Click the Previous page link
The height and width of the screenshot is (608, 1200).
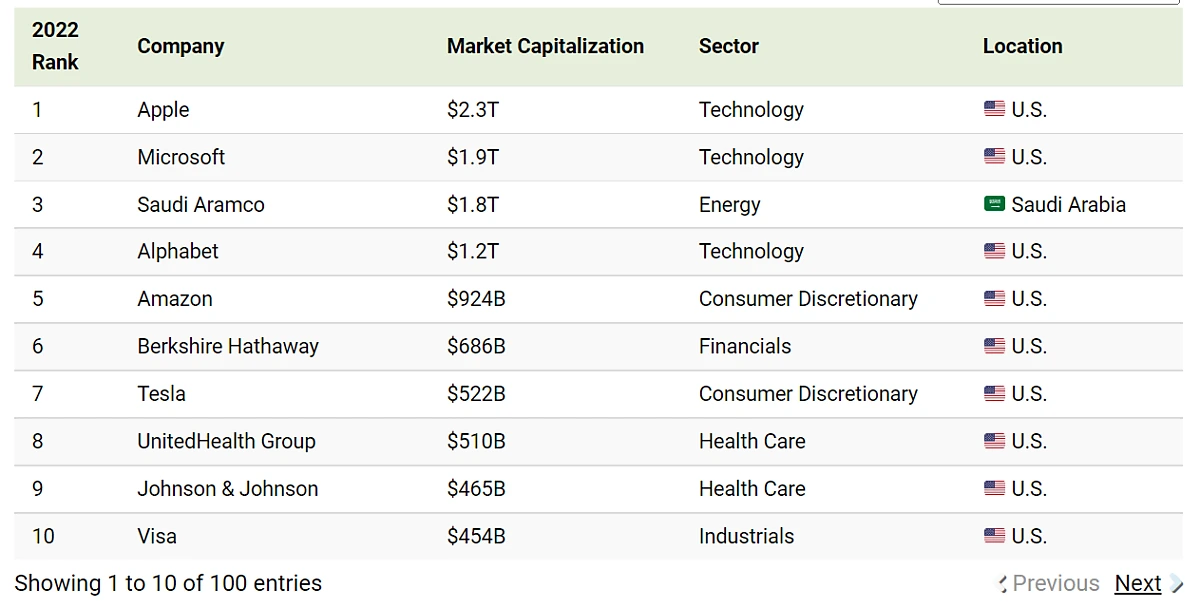pyautogui.click(x=1055, y=583)
